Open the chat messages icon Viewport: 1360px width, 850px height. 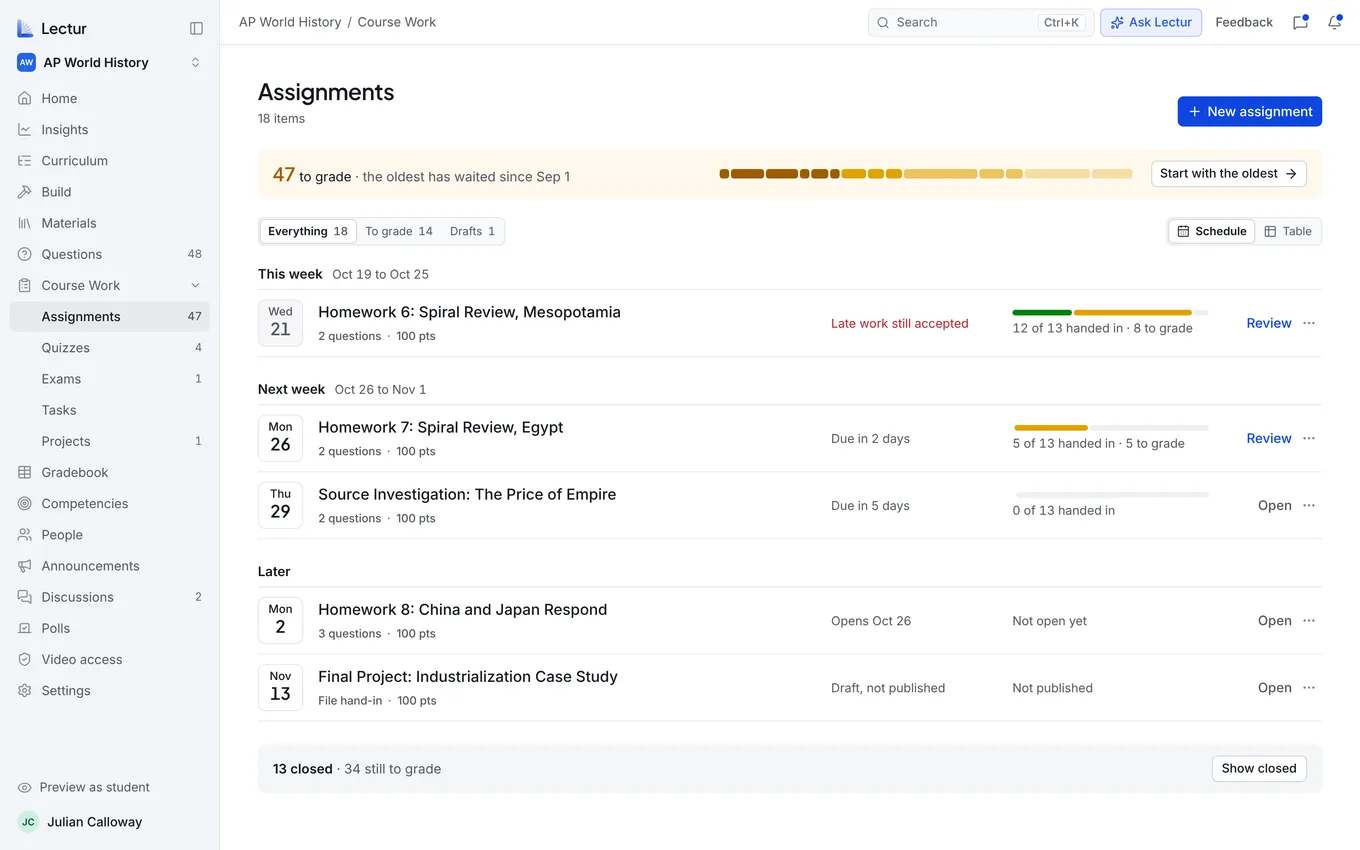click(x=1300, y=22)
